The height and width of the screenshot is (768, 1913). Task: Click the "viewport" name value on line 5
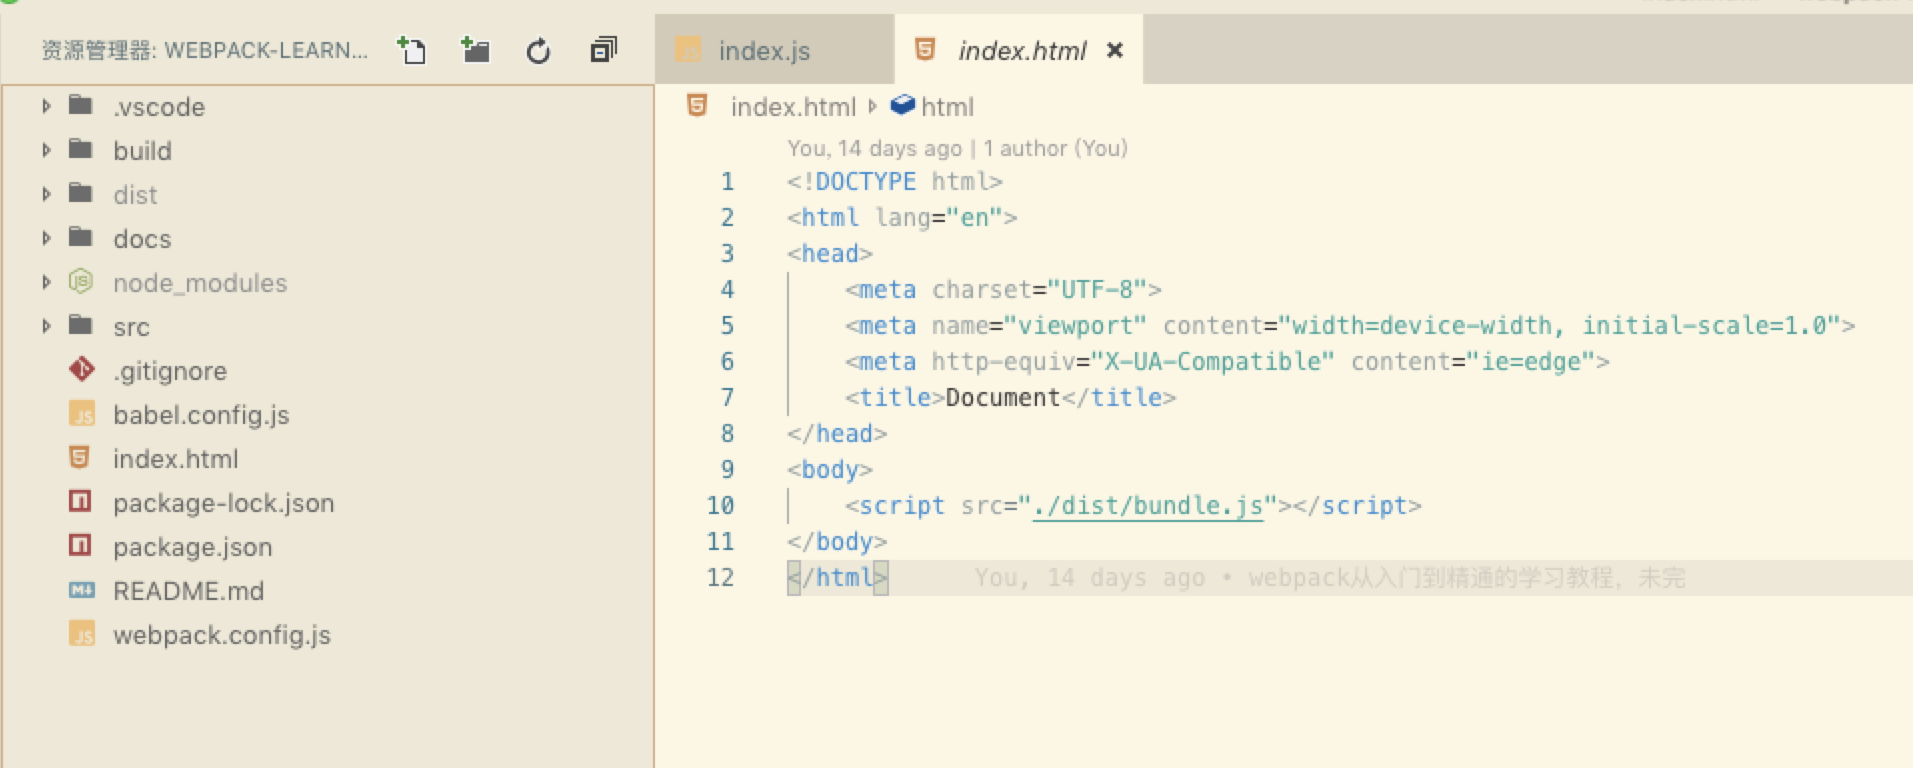[1075, 326]
